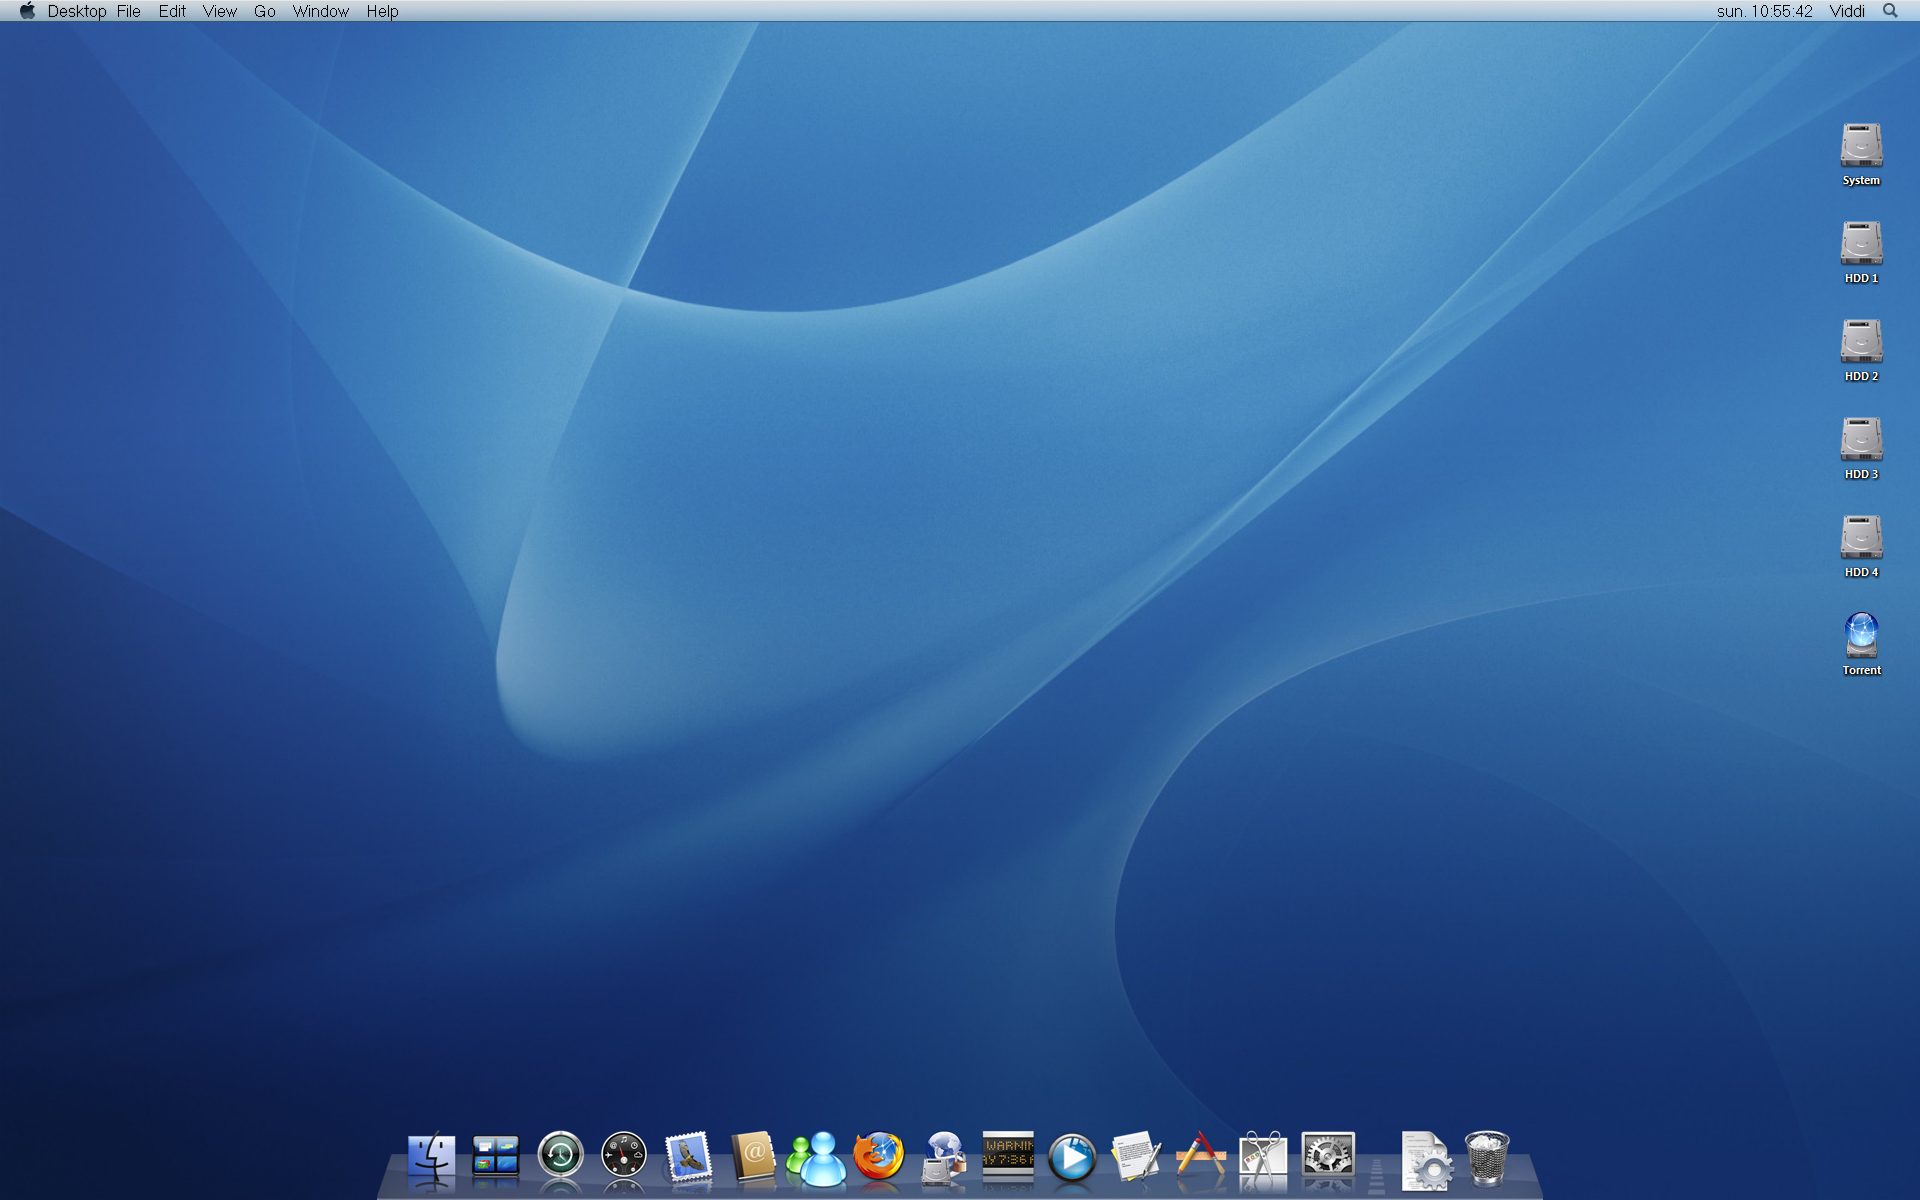Launch the blue play button media player
Screen dimensions: 1920x1200
(1072, 1158)
